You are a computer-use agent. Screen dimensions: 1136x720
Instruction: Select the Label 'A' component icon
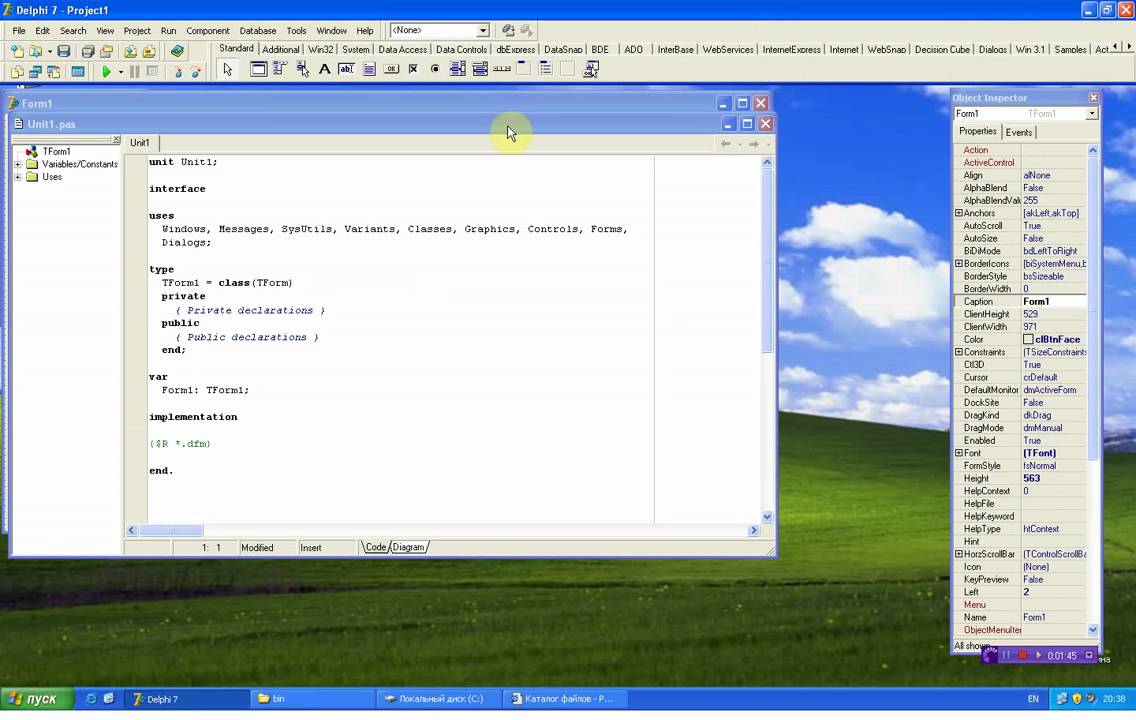[x=324, y=70]
